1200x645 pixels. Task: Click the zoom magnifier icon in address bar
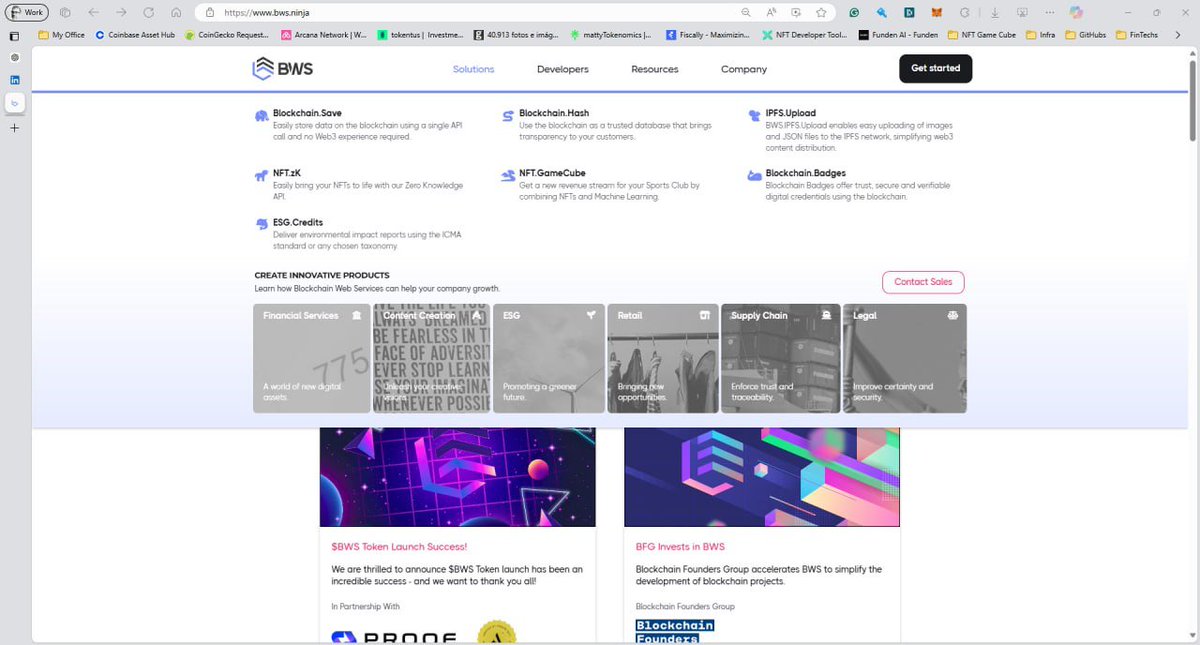(x=746, y=12)
